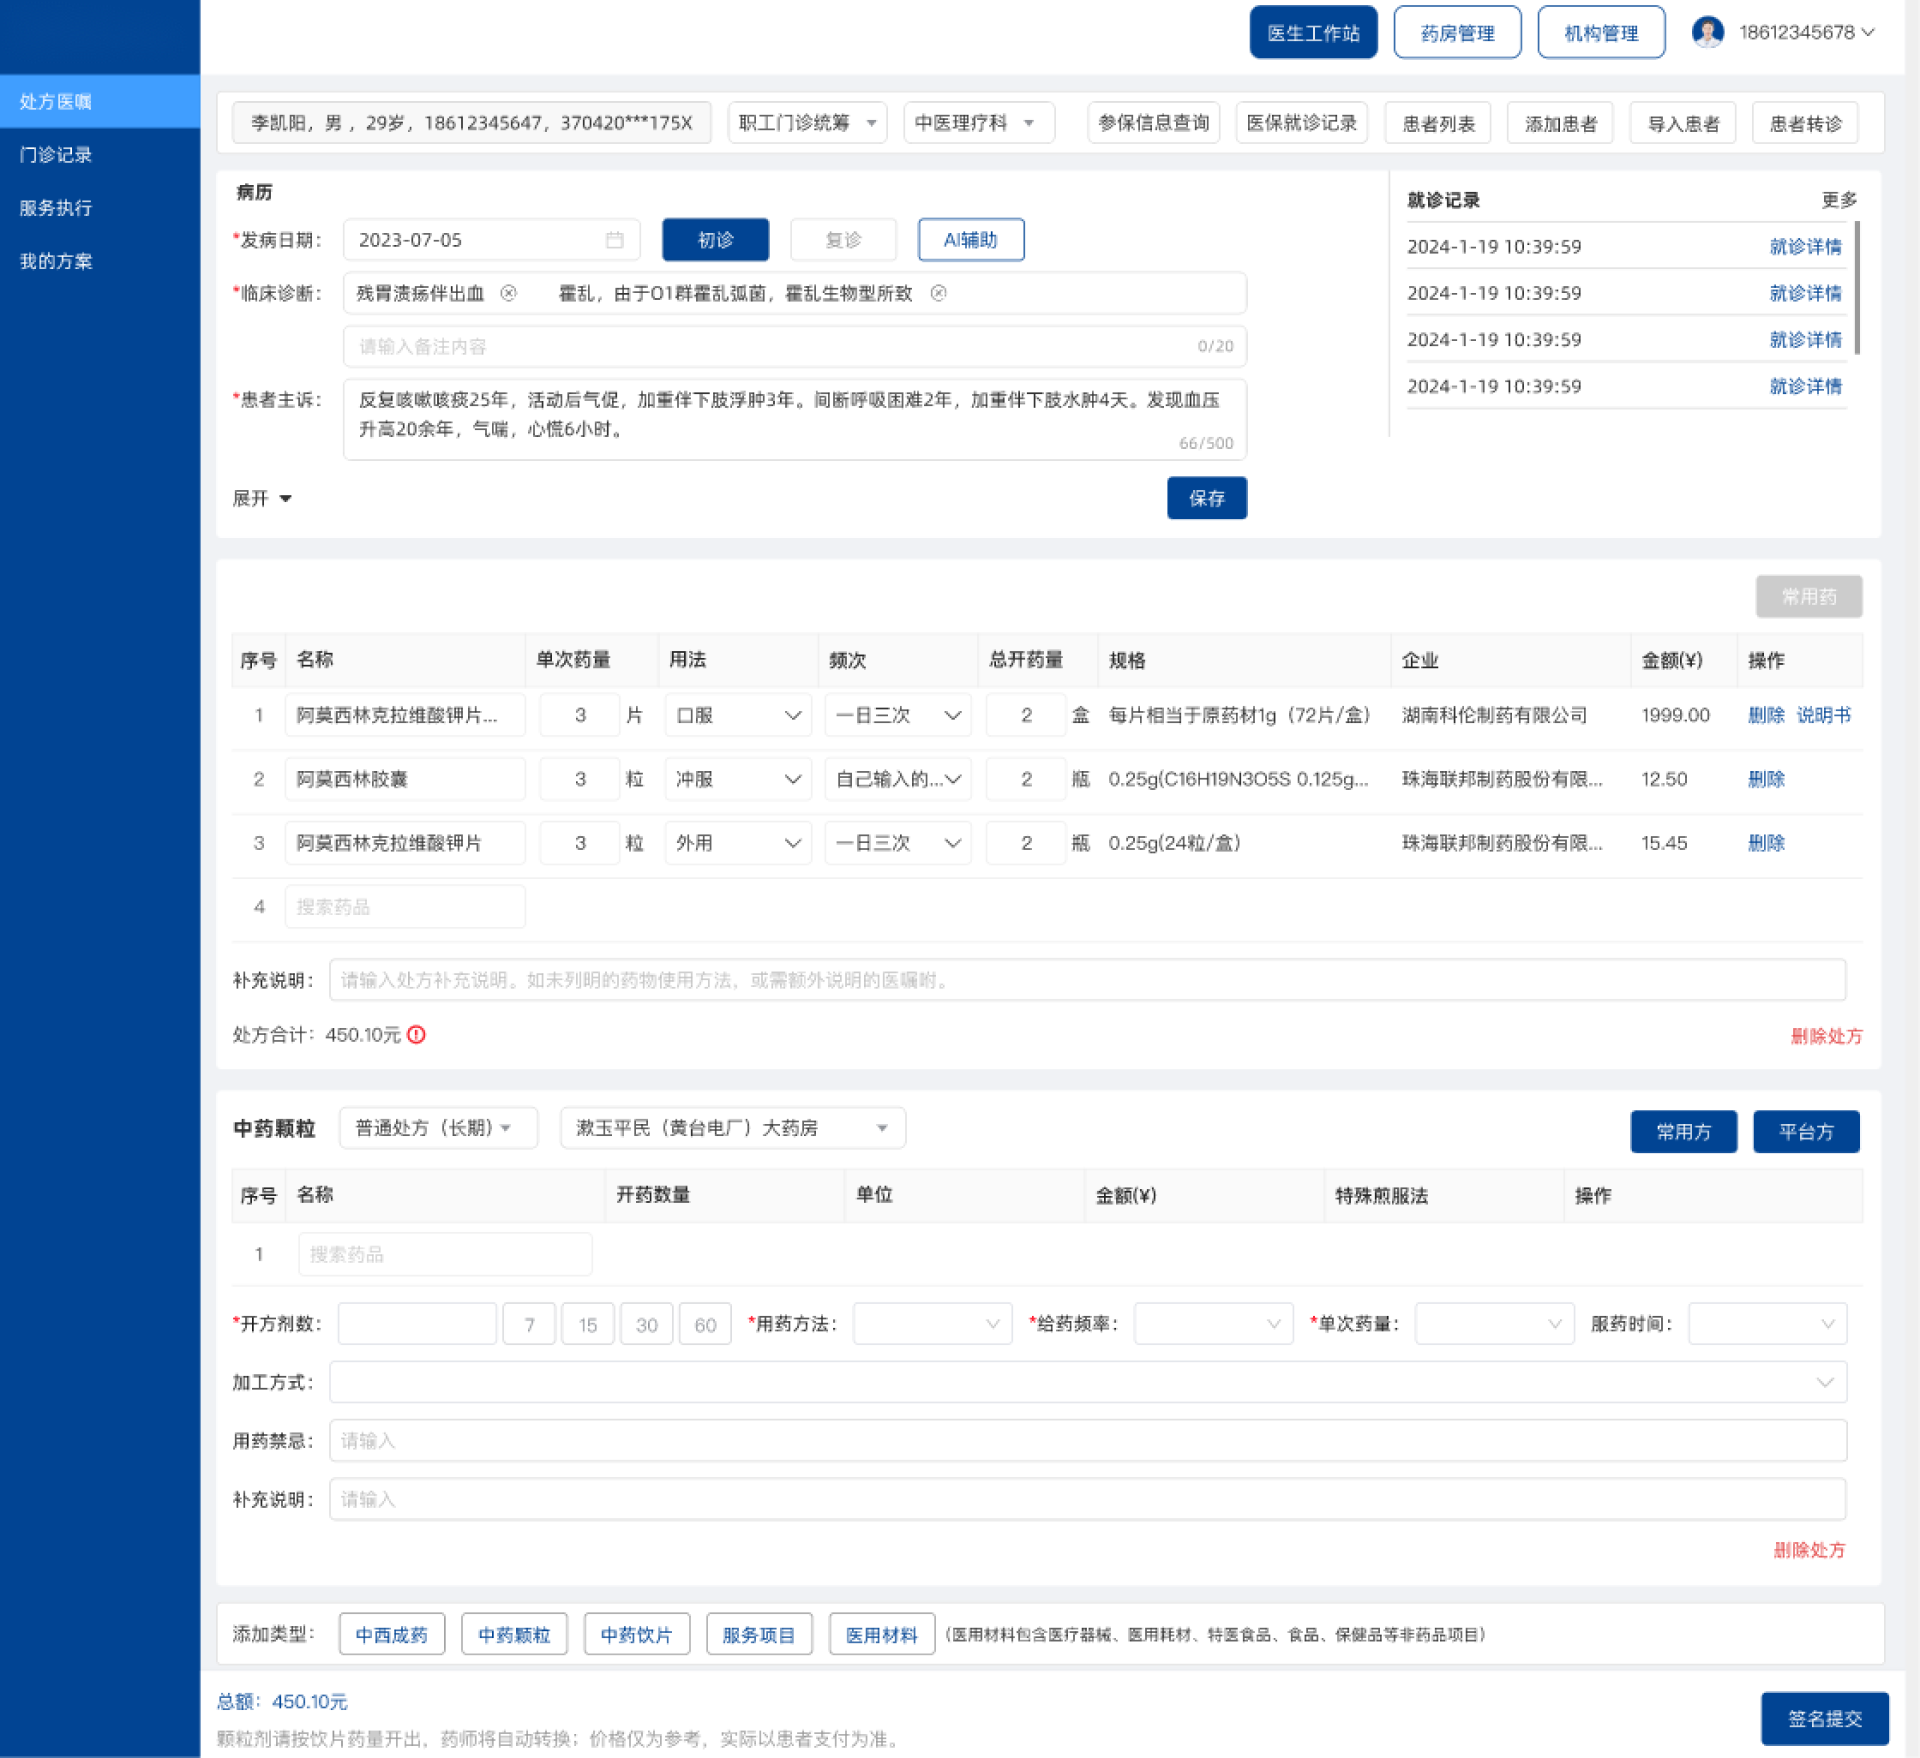Open 职工门诊统筹 insurance dropdown
This screenshot has width=1920, height=1758.
pos(806,123)
